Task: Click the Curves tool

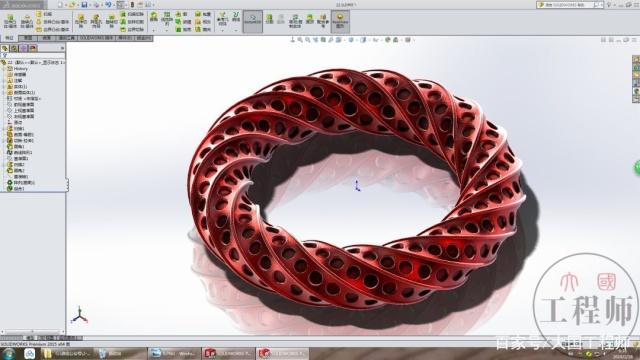Action: (x=236, y=17)
